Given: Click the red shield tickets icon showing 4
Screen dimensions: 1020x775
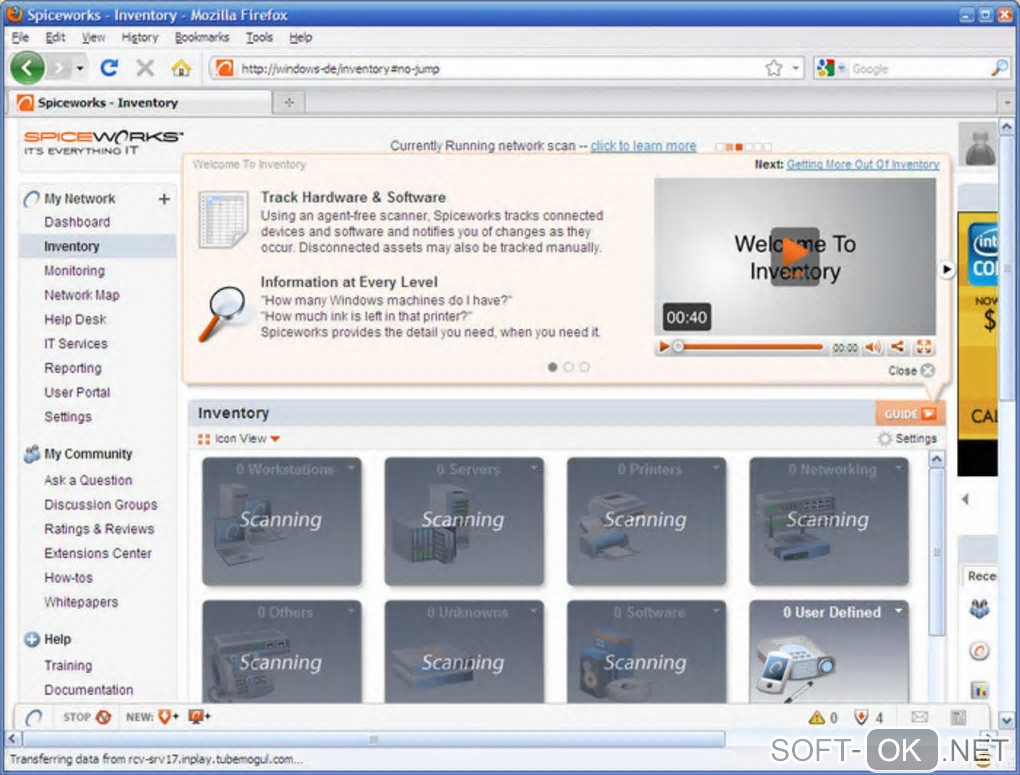Looking at the screenshot, I should tap(861, 718).
